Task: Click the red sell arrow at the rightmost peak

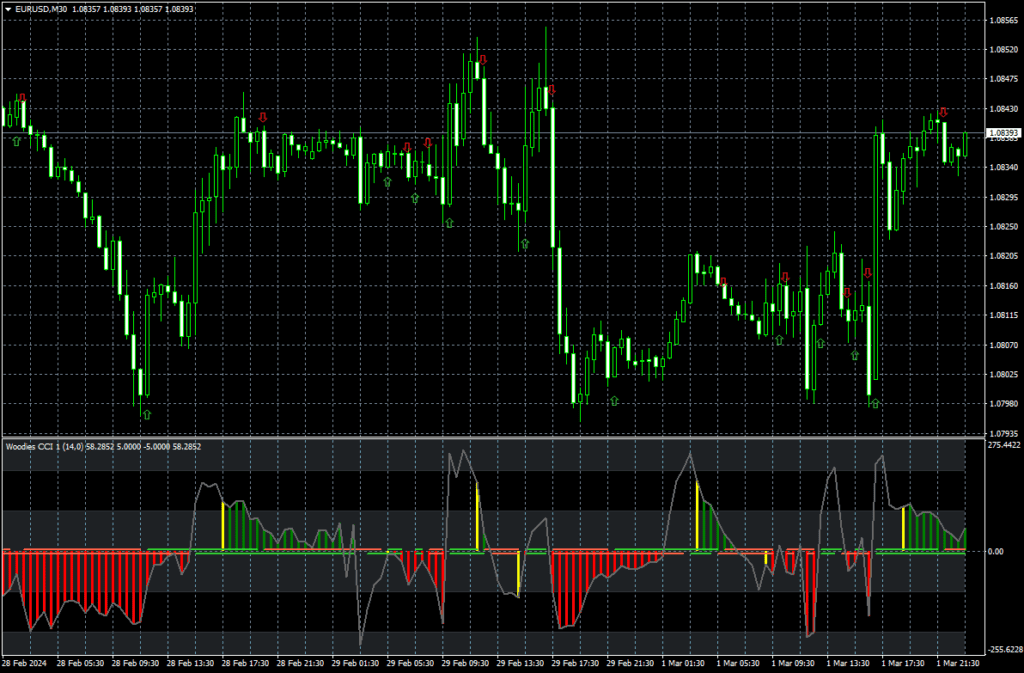Action: tap(943, 112)
